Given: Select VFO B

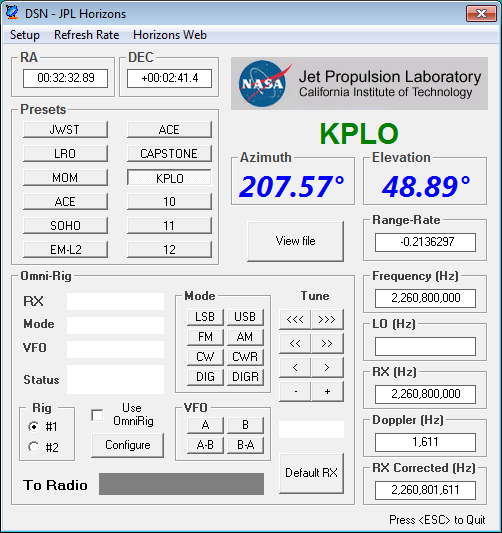Looking at the screenshot, I should point(245,425).
